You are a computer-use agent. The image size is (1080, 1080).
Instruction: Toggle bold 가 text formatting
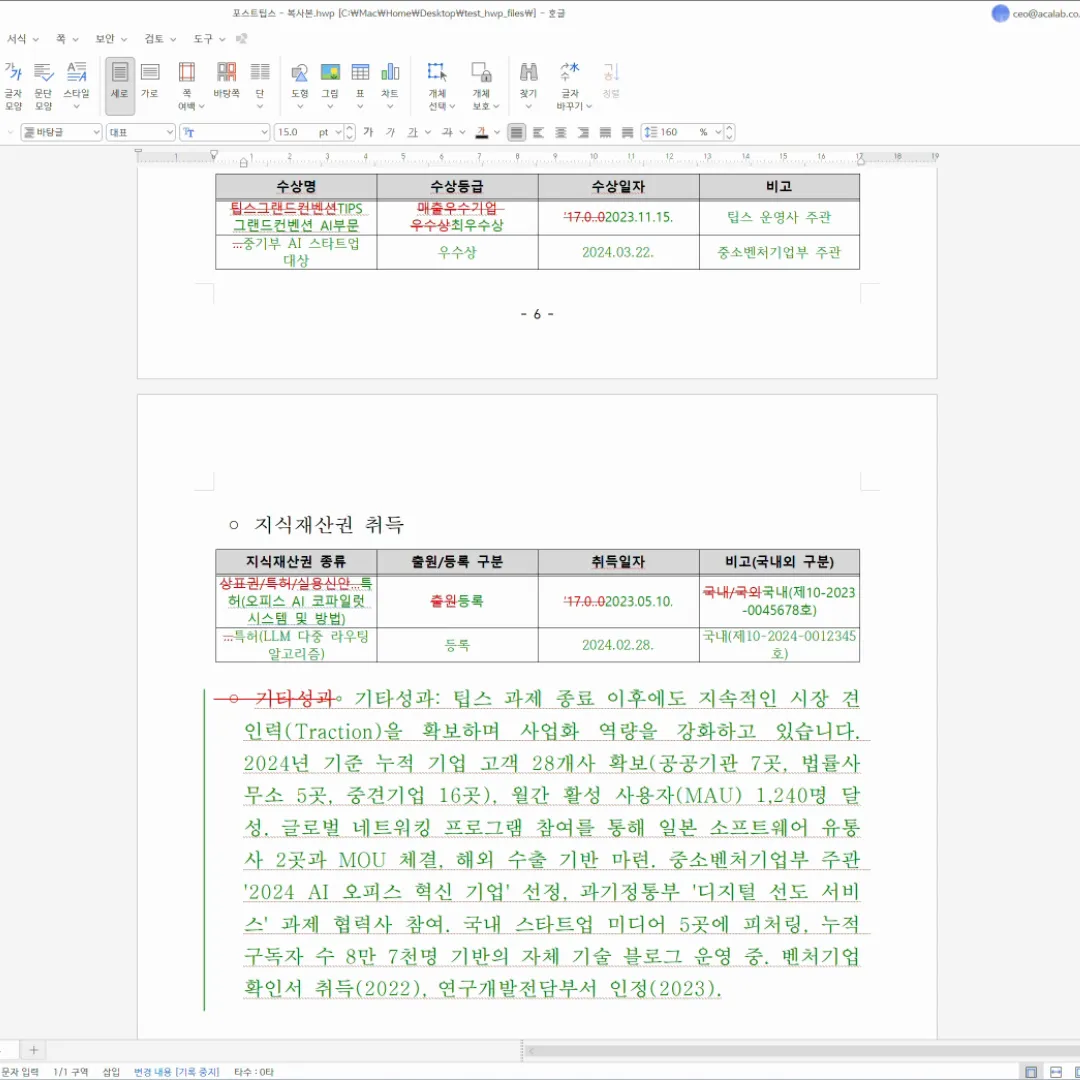[368, 132]
